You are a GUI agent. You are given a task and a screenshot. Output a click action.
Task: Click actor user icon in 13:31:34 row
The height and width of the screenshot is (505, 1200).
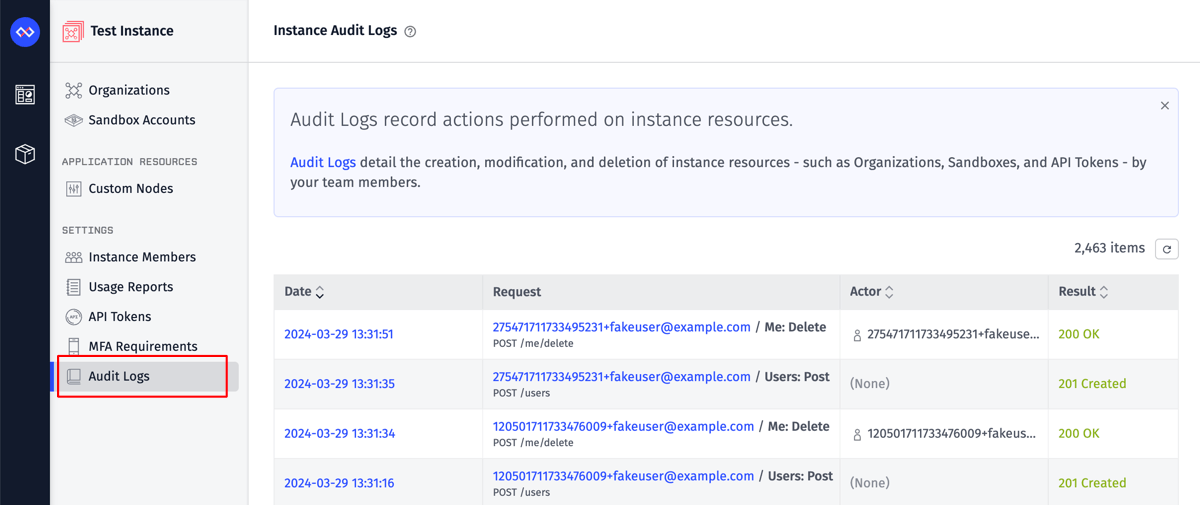tap(857, 435)
